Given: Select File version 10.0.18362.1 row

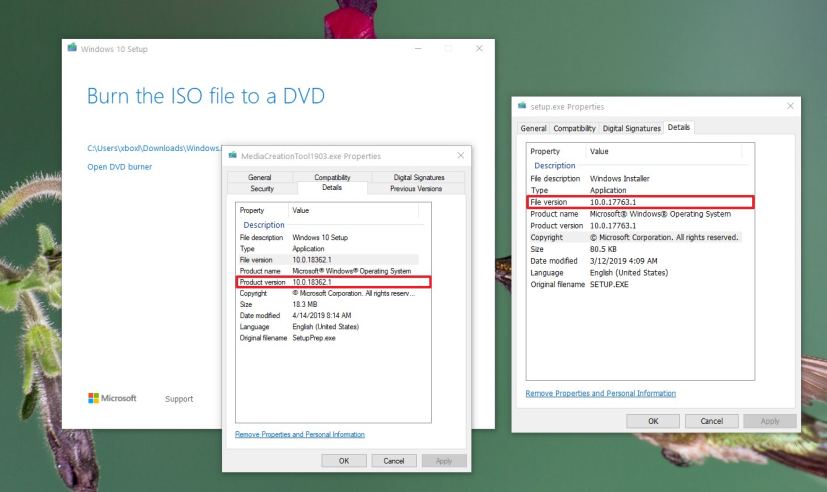Looking at the screenshot, I should pos(328,259).
